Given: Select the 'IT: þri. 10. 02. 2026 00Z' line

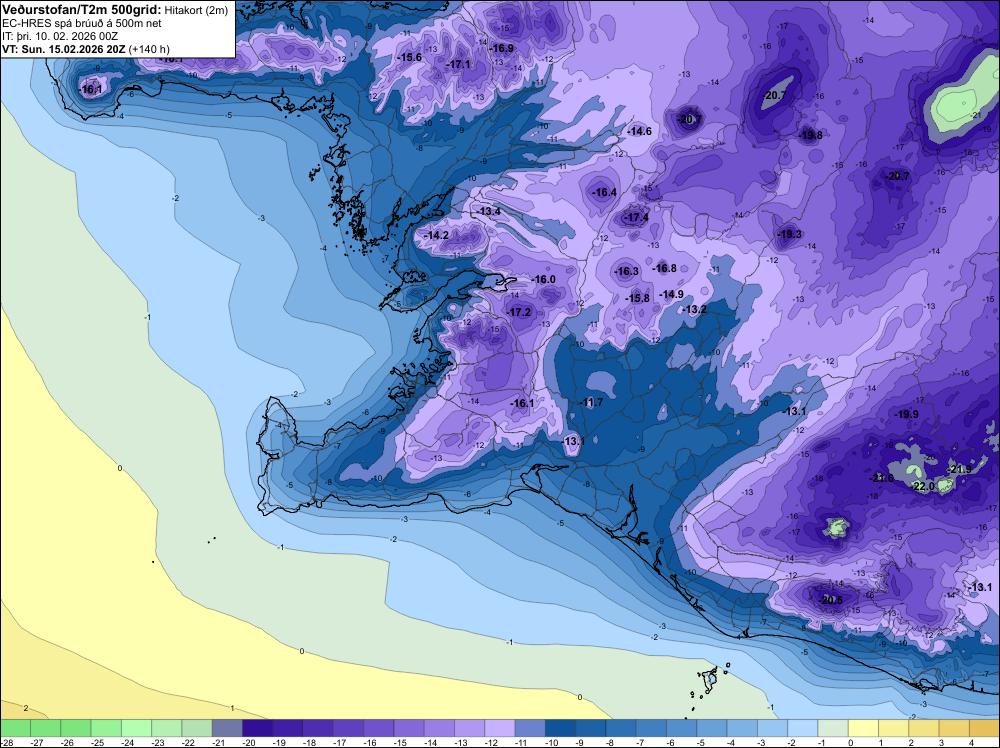Looking at the screenshot, I should pos(60,36).
